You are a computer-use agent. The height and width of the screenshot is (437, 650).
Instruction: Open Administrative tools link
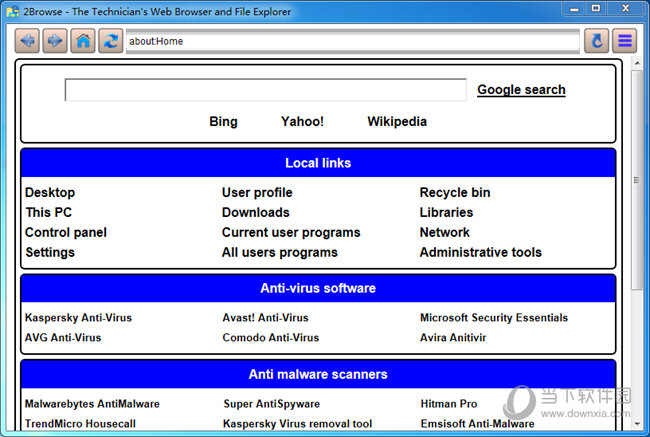480,252
